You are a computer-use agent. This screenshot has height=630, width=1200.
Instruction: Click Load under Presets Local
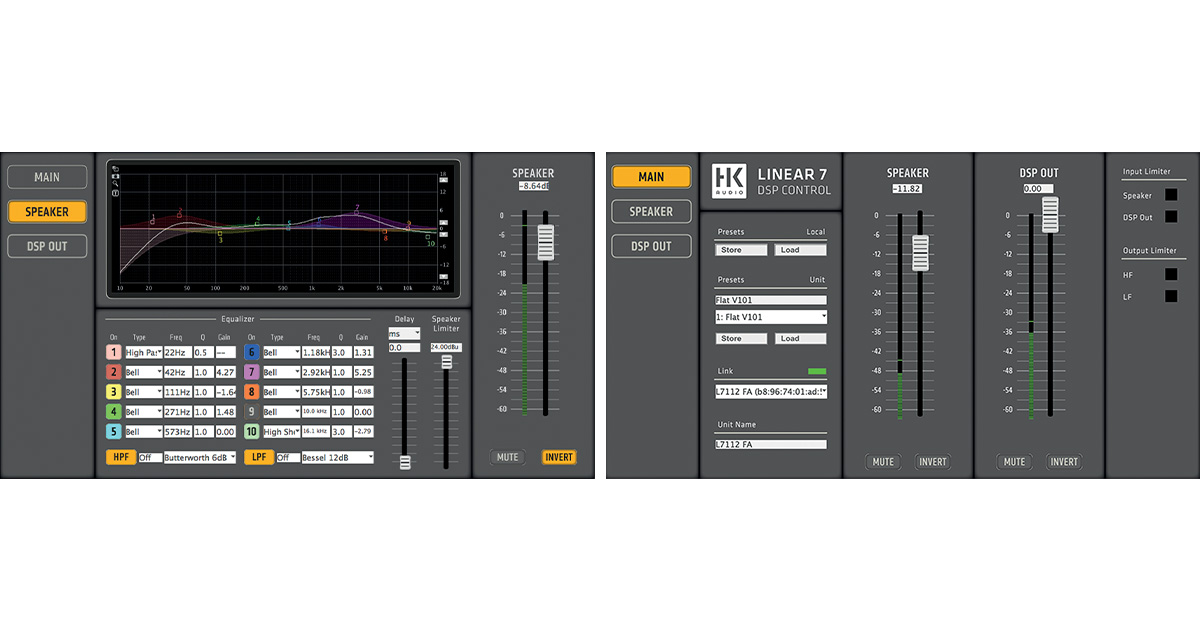pos(800,250)
